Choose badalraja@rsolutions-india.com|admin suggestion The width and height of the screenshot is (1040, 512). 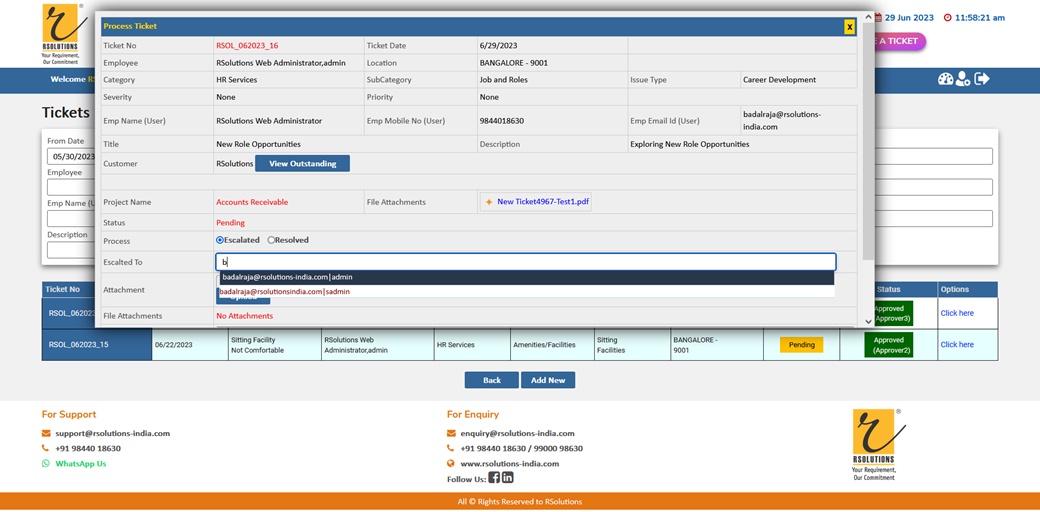[288, 277]
